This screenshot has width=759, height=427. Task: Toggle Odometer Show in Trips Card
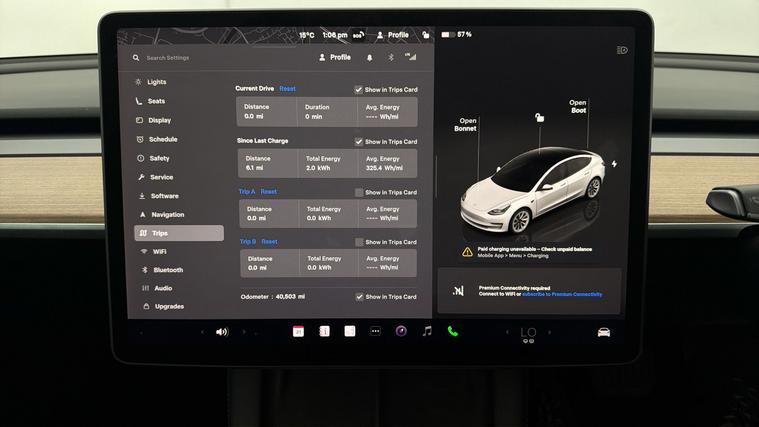point(359,297)
